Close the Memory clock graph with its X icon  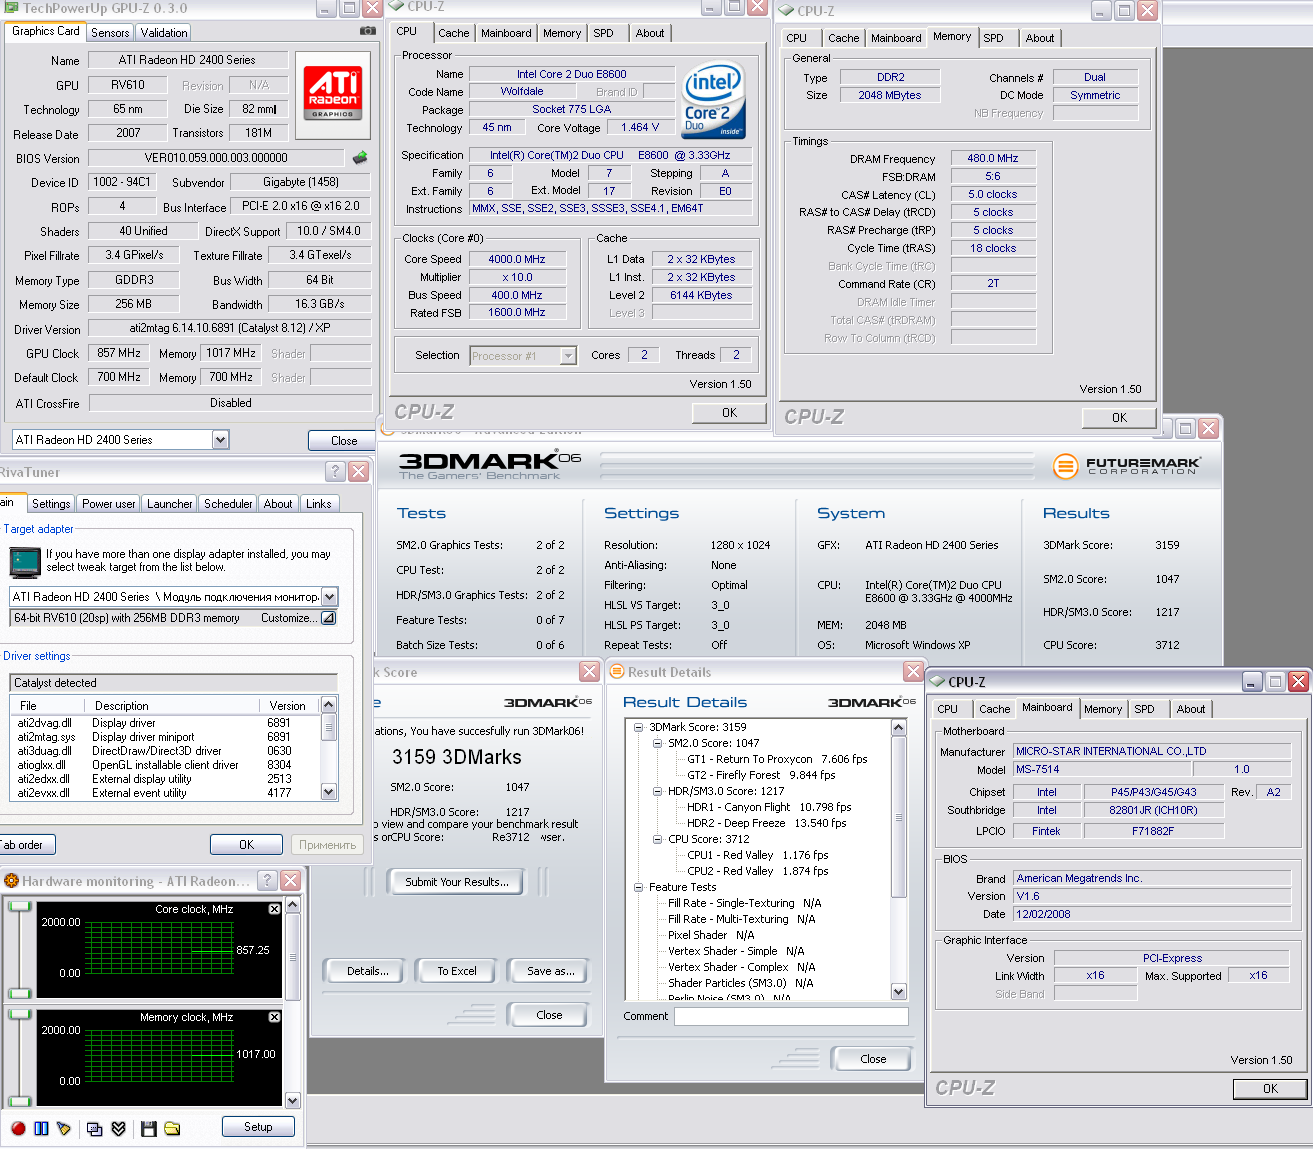pos(274,1017)
